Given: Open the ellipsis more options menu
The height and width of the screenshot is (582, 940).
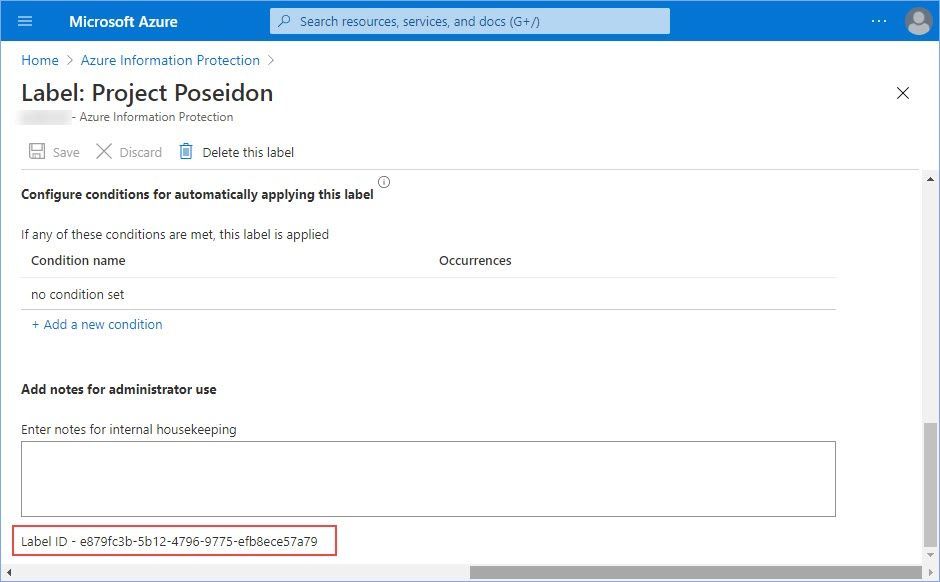Looking at the screenshot, I should (879, 21).
